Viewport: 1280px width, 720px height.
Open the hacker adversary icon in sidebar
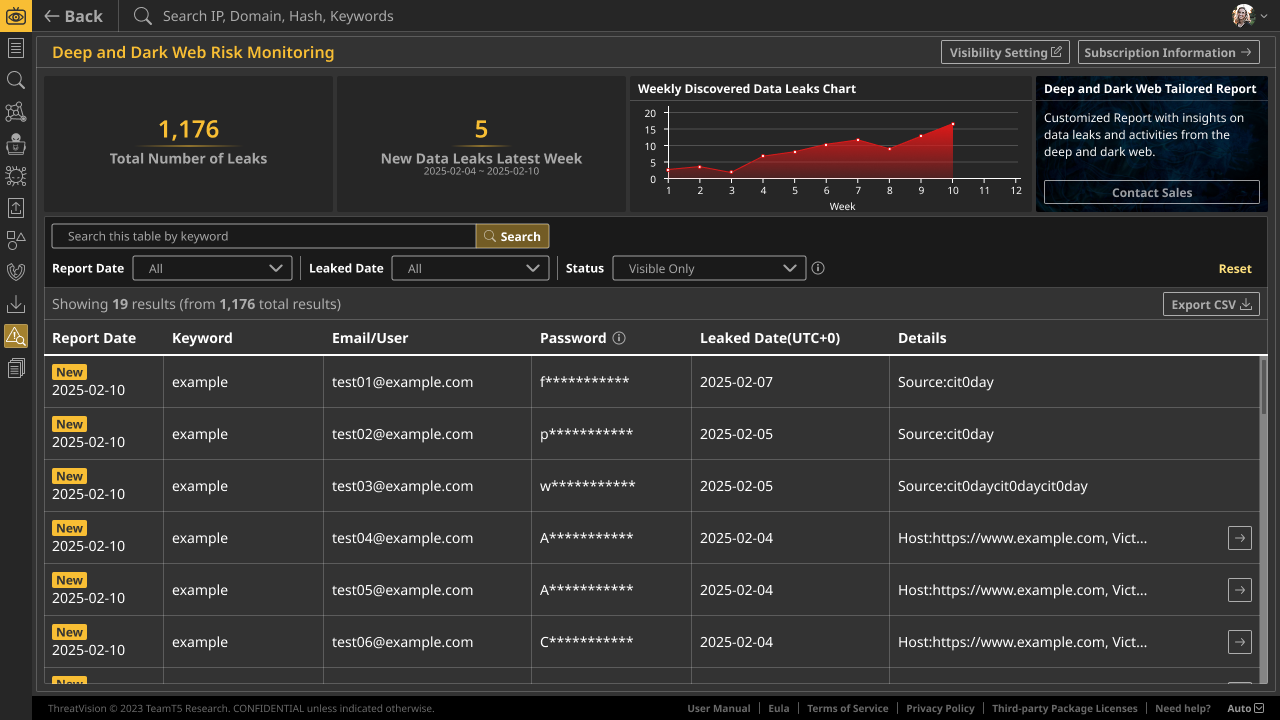(16, 144)
